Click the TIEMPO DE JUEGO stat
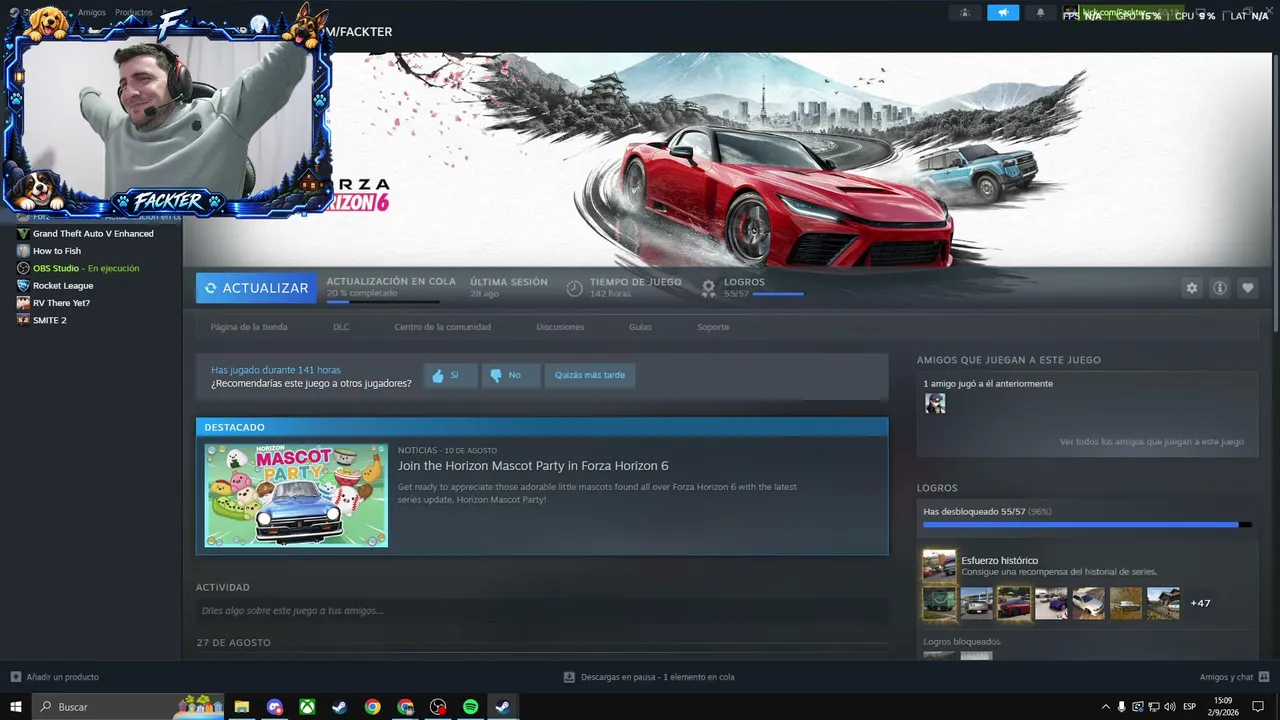The image size is (1280, 720). (636, 287)
